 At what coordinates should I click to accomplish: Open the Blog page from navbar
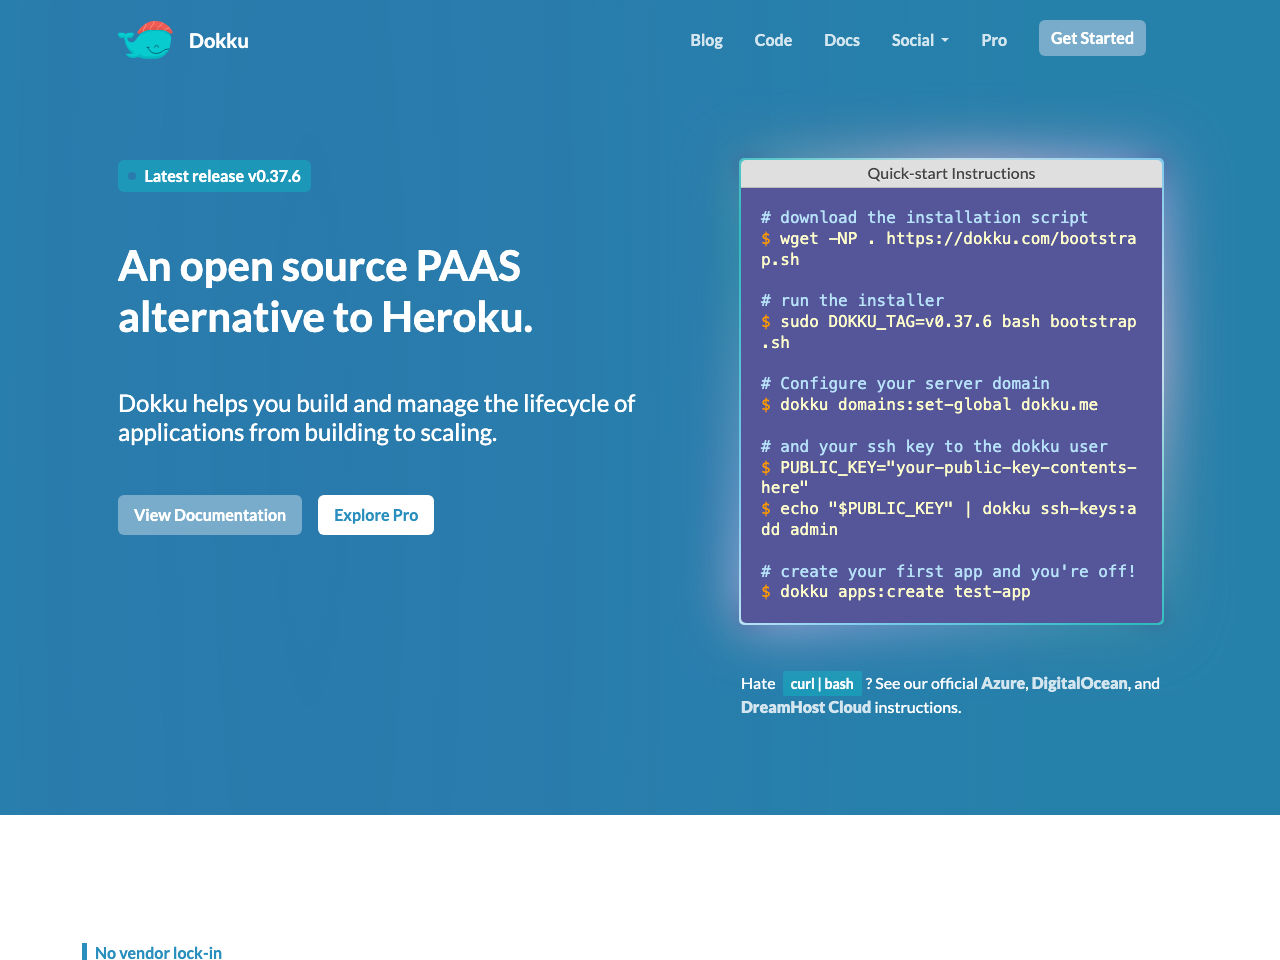click(x=706, y=40)
